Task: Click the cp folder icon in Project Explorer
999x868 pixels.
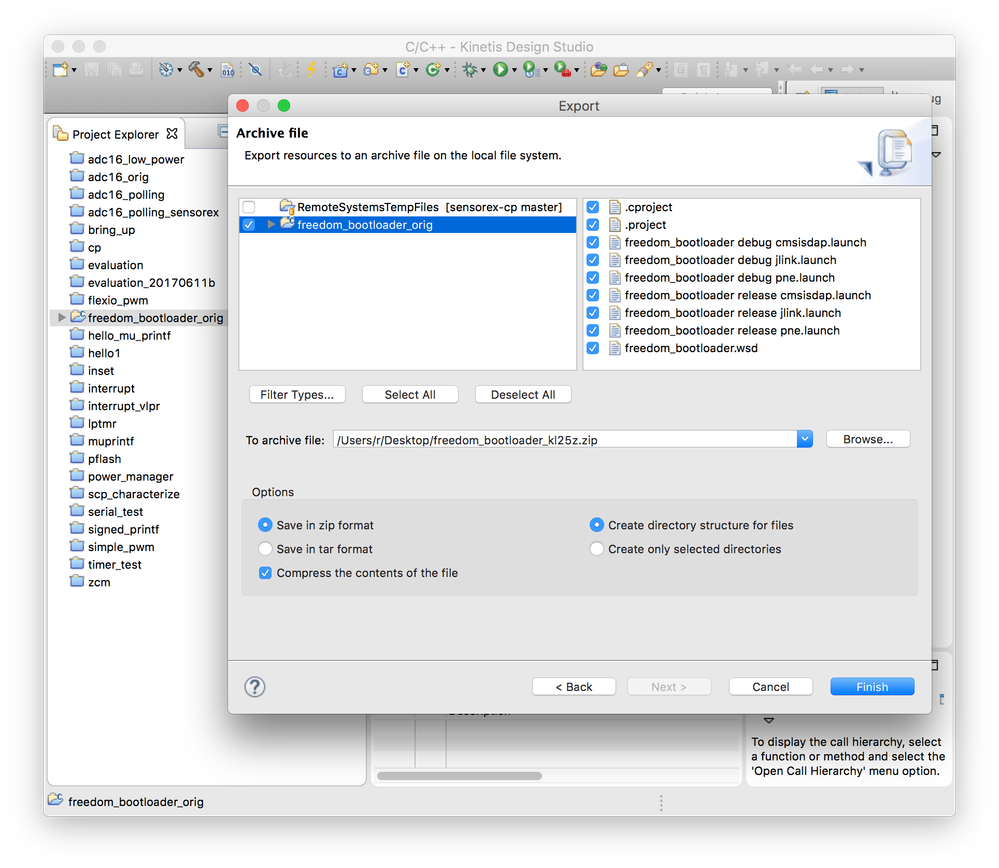Action: point(77,247)
